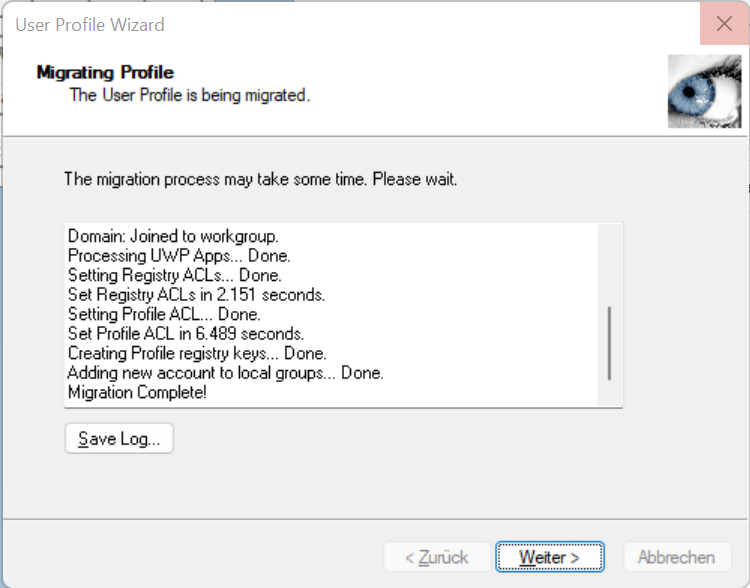
Task: Select the 'Processing UWP Apps... Done' log line
Action: point(179,256)
